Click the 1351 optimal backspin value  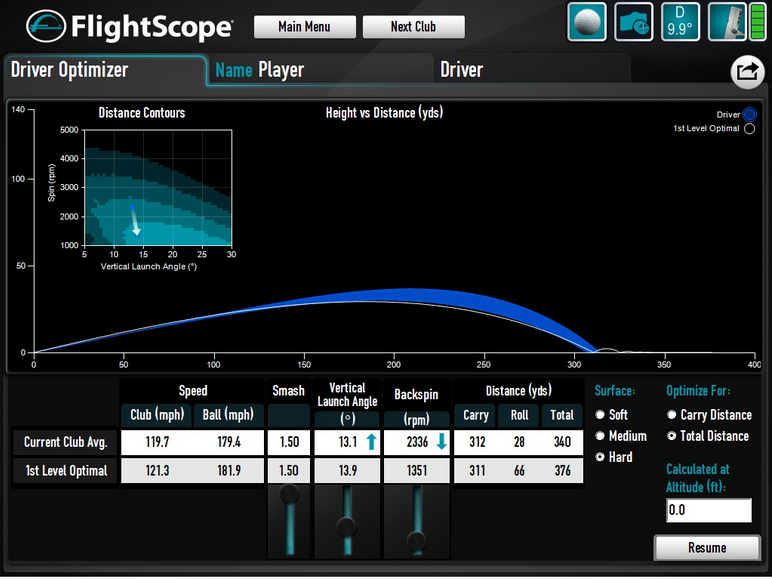click(x=417, y=471)
